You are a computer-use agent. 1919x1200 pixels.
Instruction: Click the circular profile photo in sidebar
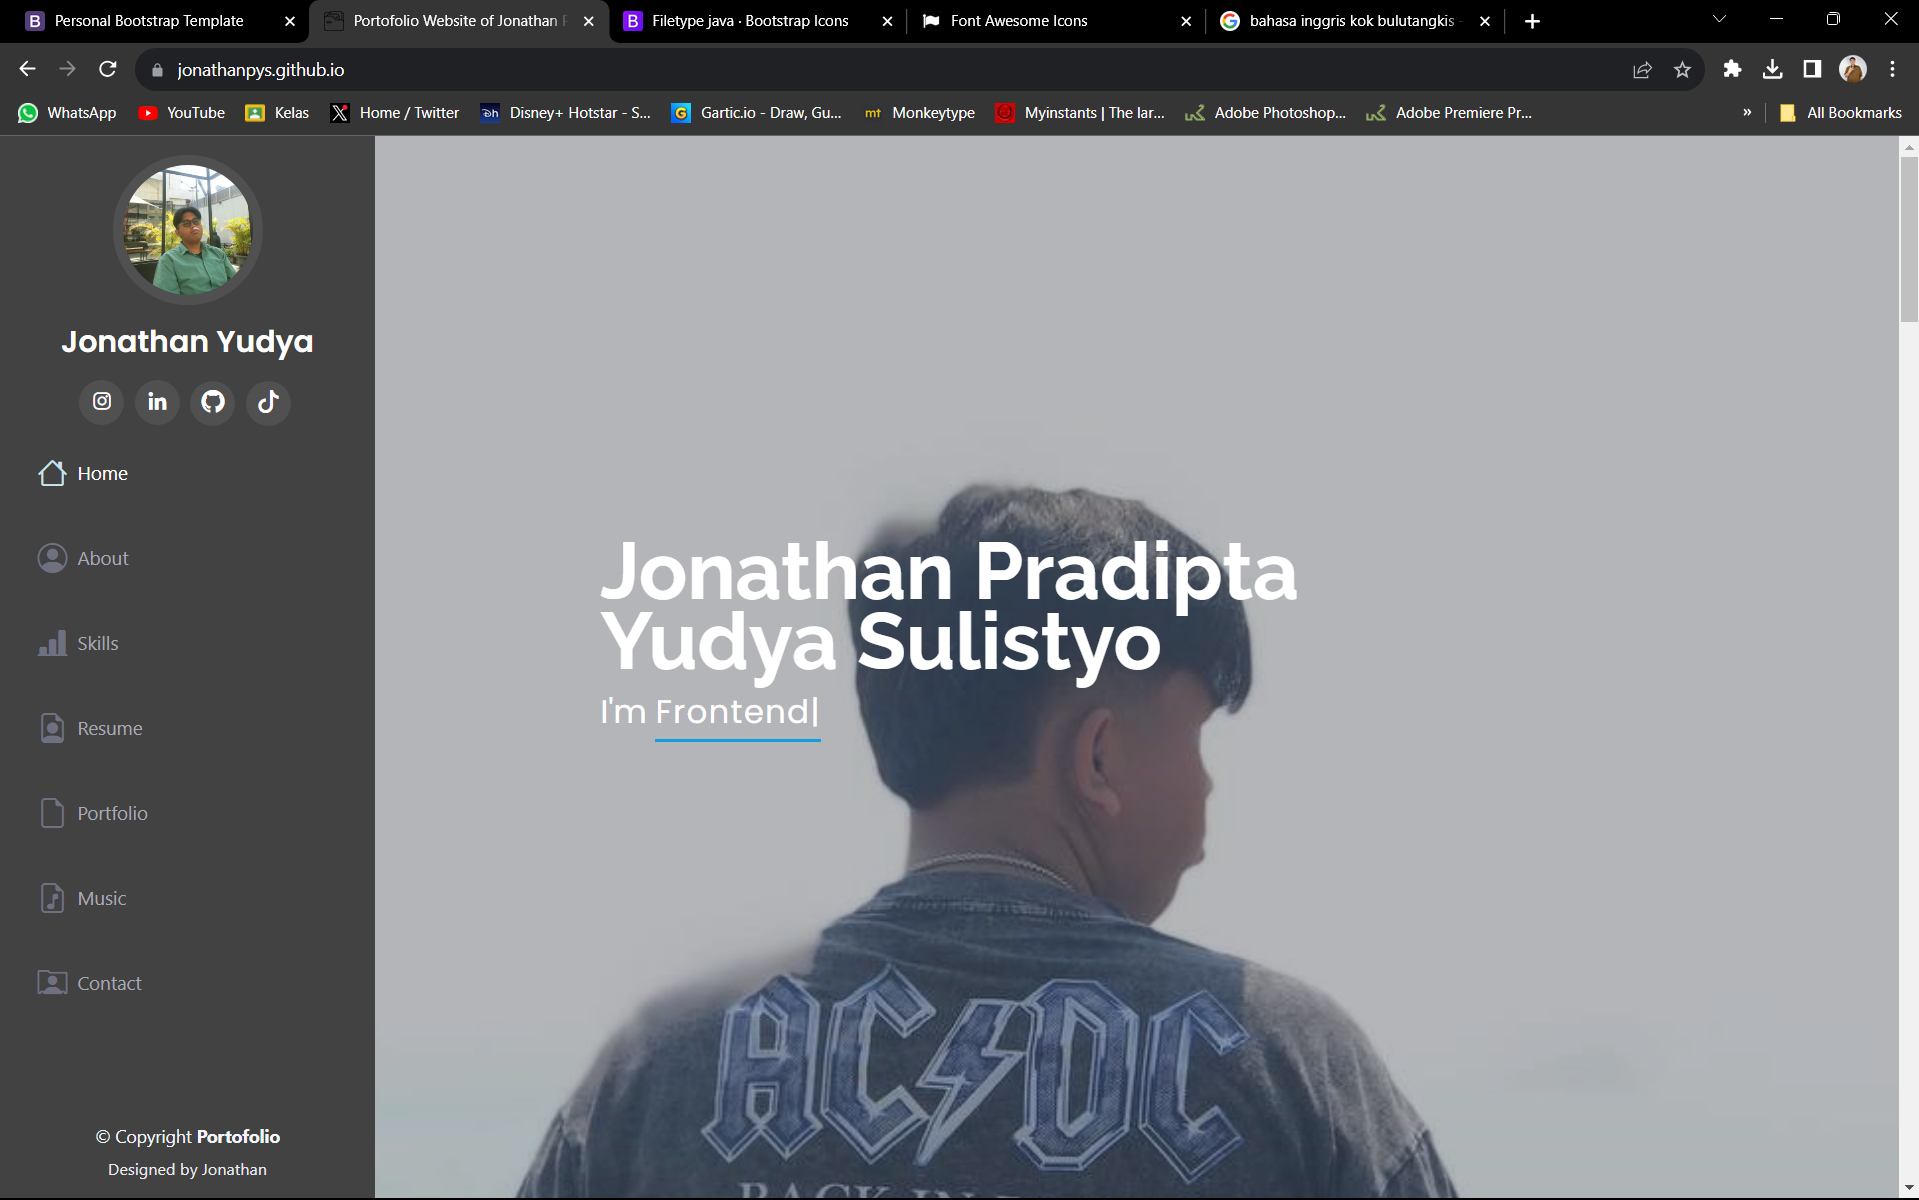point(187,230)
